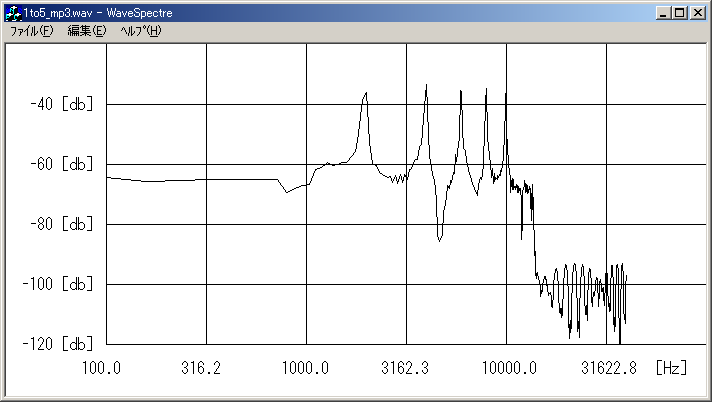The height and width of the screenshot is (402, 712).
Task: Maximize the WaveSpectre window
Action: click(x=679, y=13)
